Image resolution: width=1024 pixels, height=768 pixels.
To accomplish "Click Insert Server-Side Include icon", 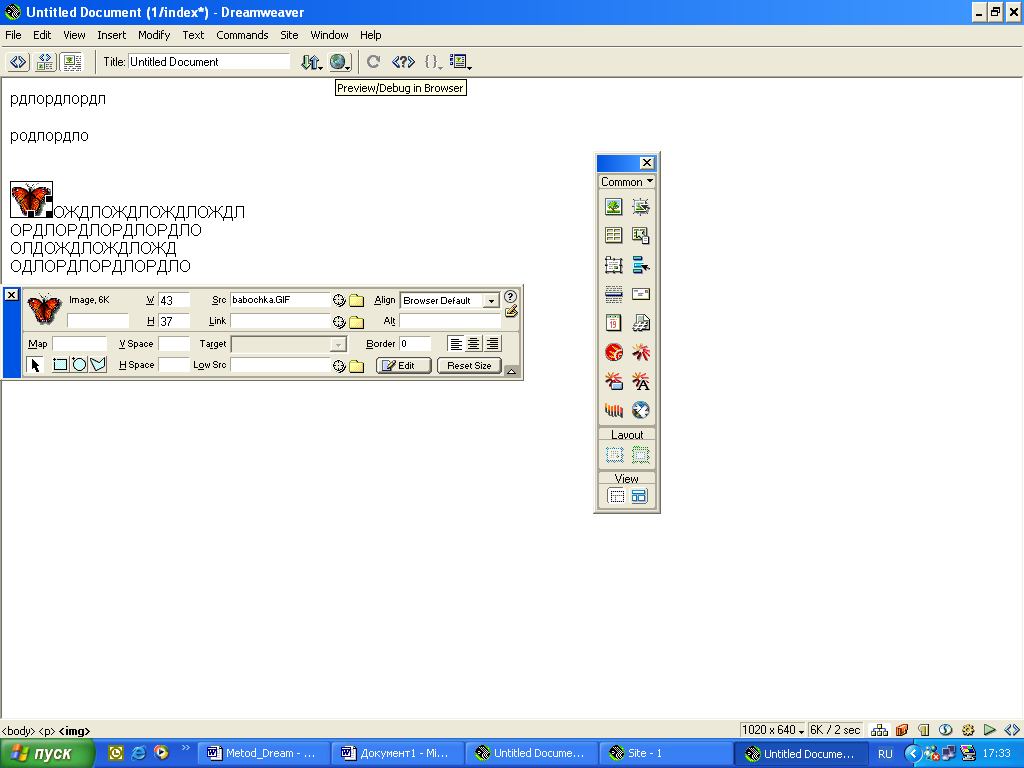I will pyautogui.click(x=641, y=323).
